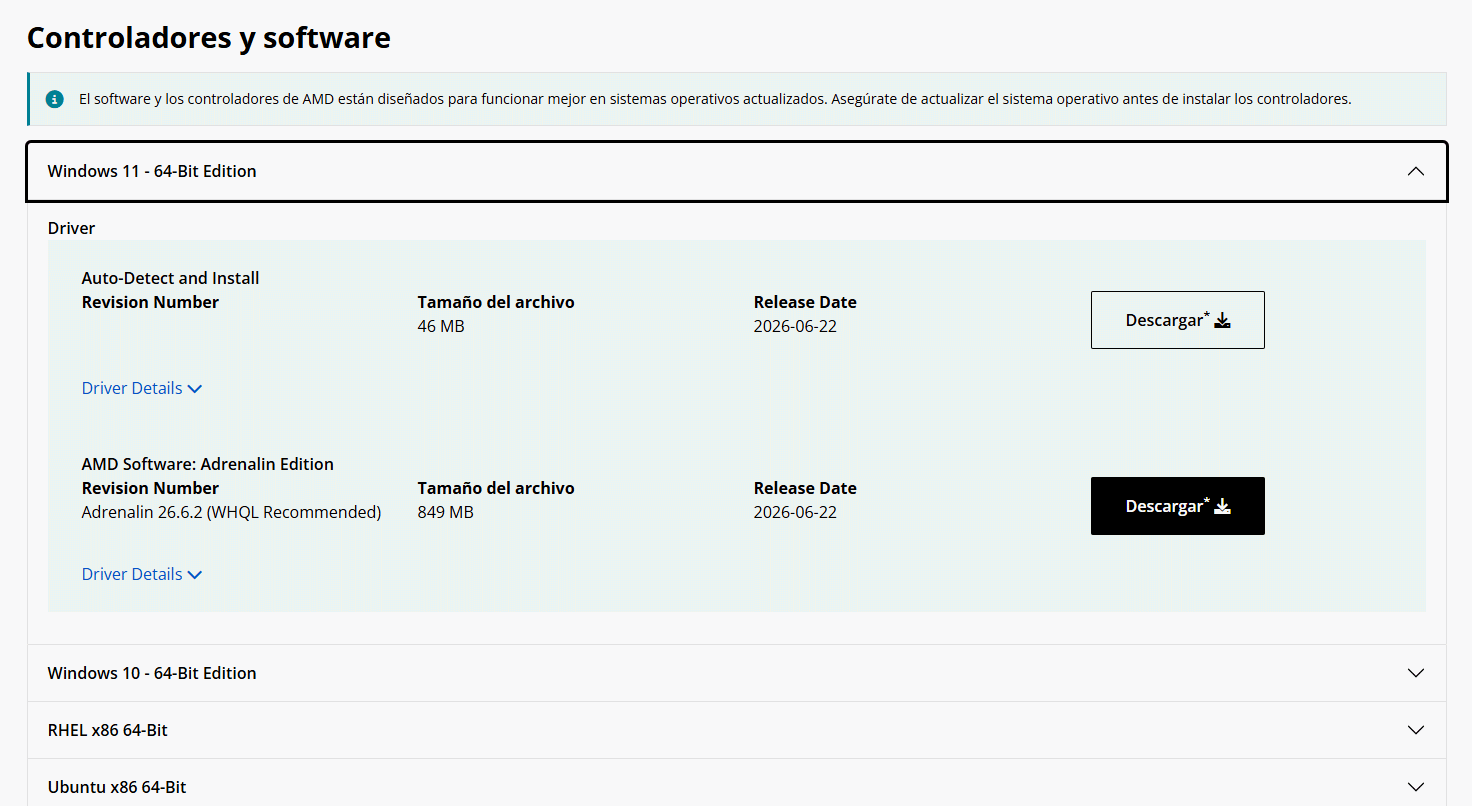Expand the RHEL x86 64-Bit section
This screenshot has height=806, width=1472.
tap(737, 730)
